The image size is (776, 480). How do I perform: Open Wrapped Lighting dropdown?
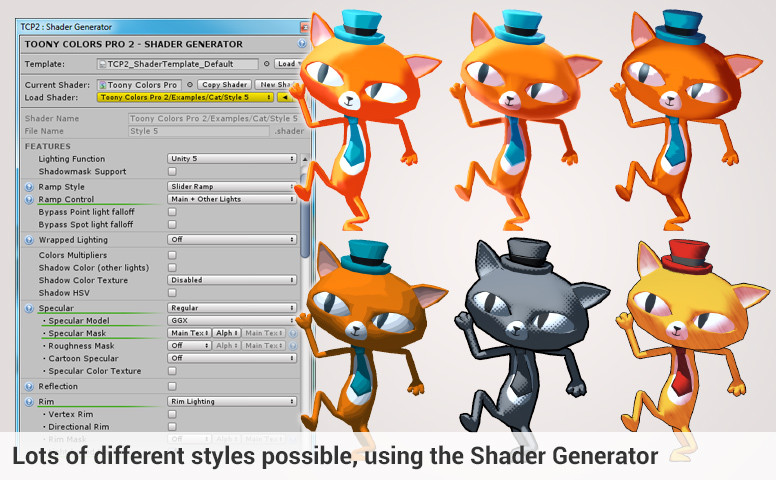(232, 240)
